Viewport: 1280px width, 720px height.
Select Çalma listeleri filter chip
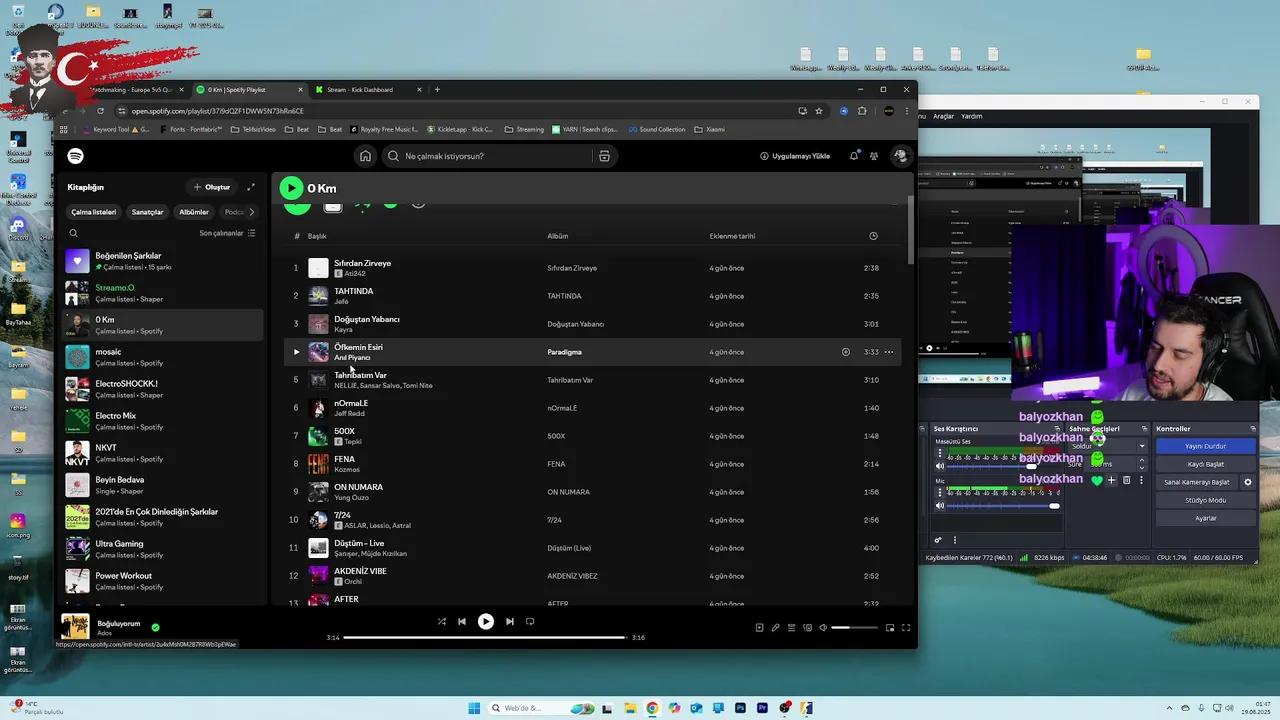point(93,212)
